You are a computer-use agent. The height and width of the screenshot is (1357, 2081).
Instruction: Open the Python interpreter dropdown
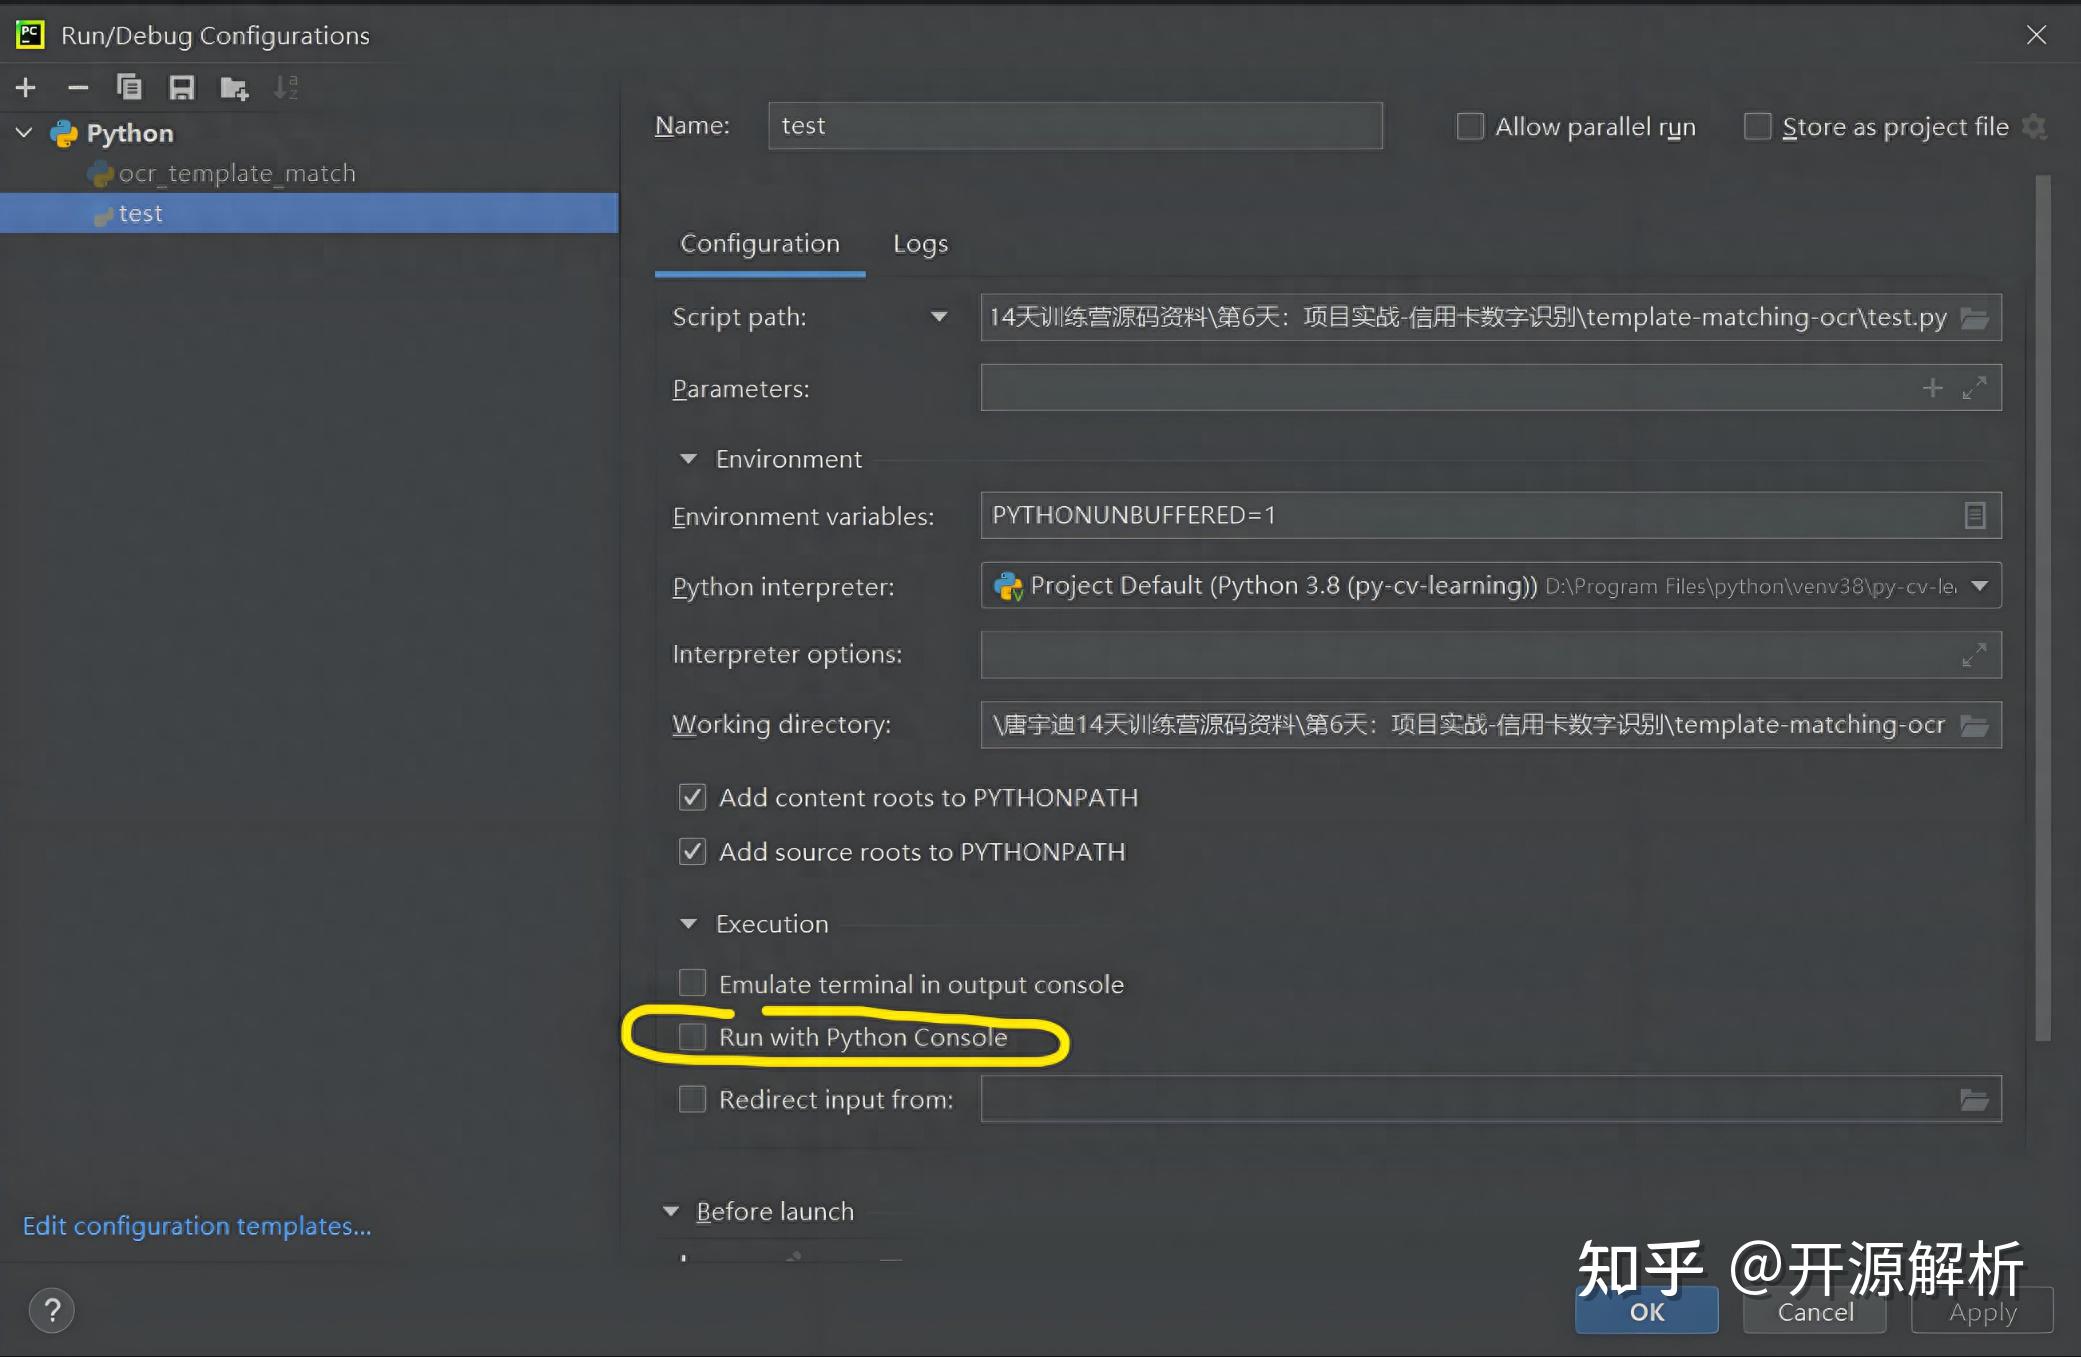pos(1977,586)
